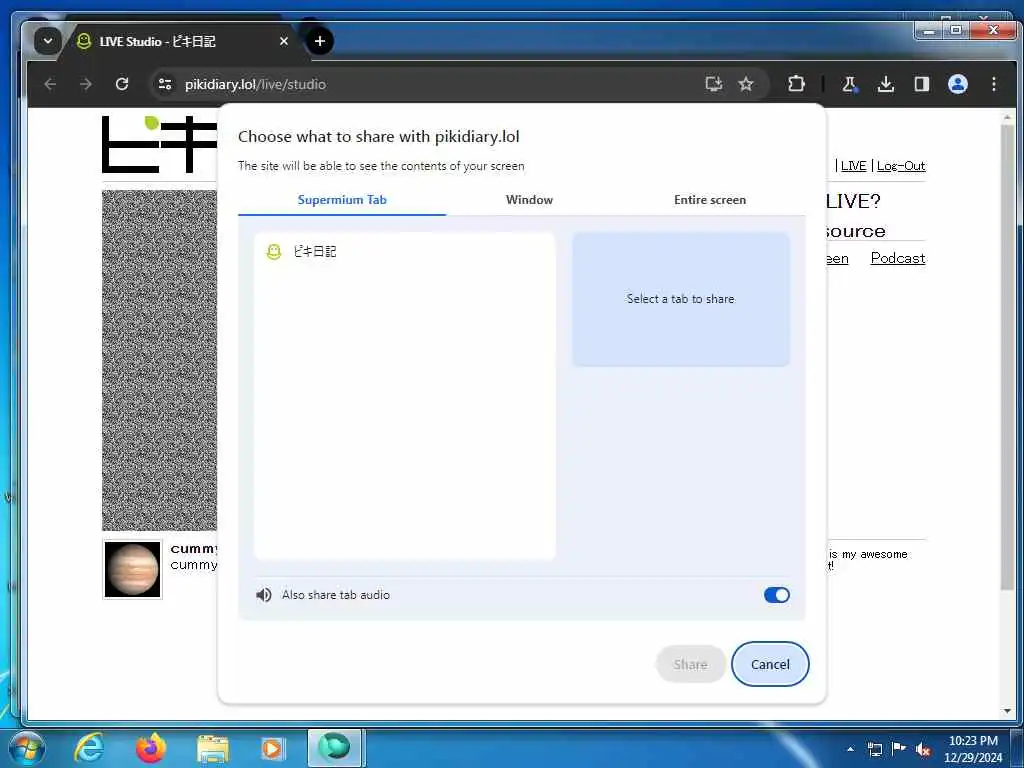Show hidden system tray icons arrow

point(850,749)
